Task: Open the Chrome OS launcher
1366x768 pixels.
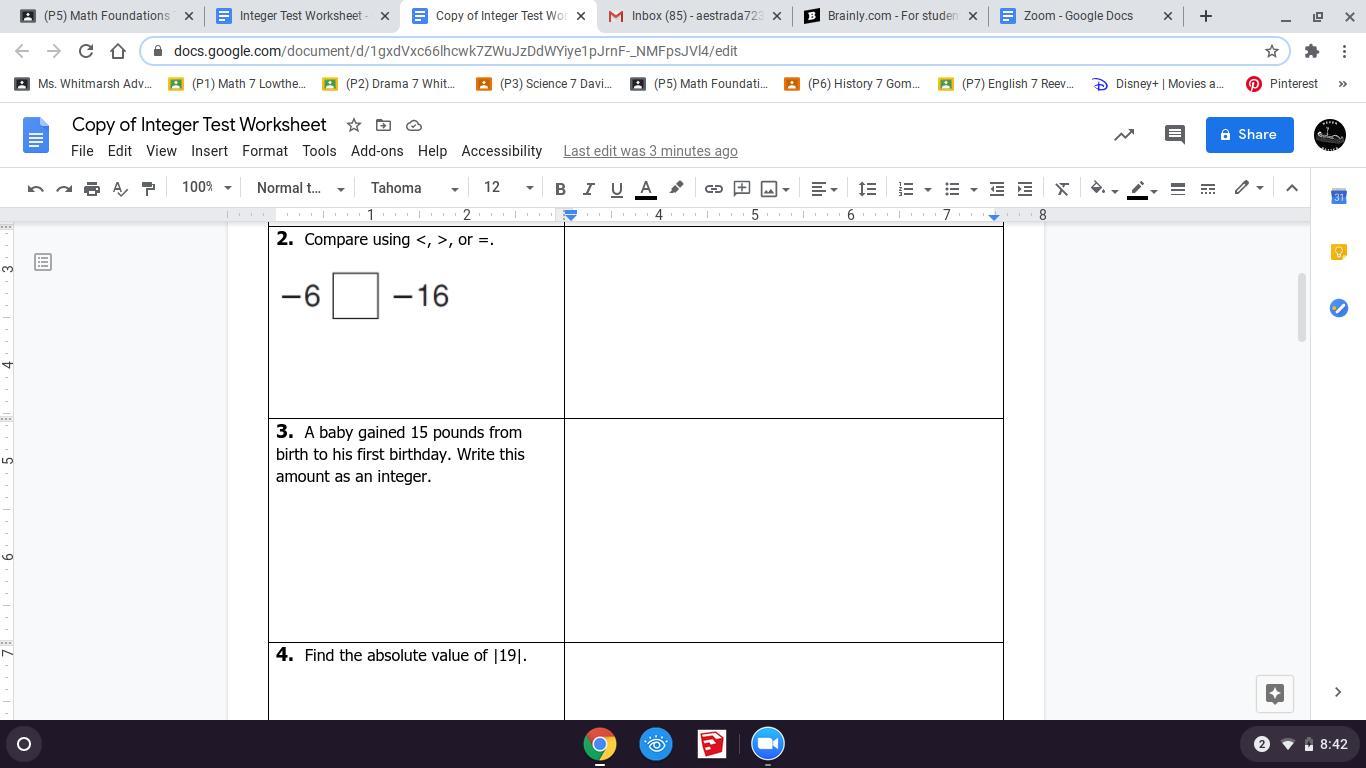Action: 24,744
